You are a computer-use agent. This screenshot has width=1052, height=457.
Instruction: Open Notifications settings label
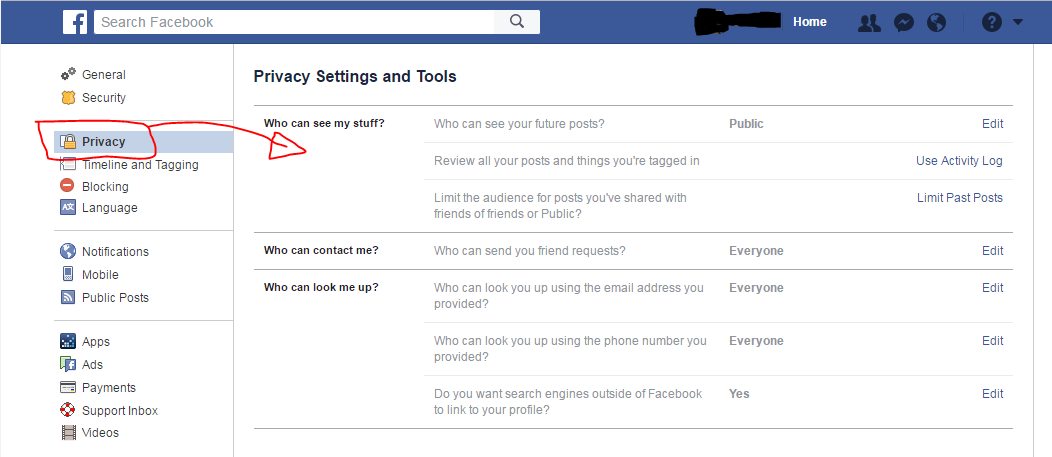tap(115, 252)
